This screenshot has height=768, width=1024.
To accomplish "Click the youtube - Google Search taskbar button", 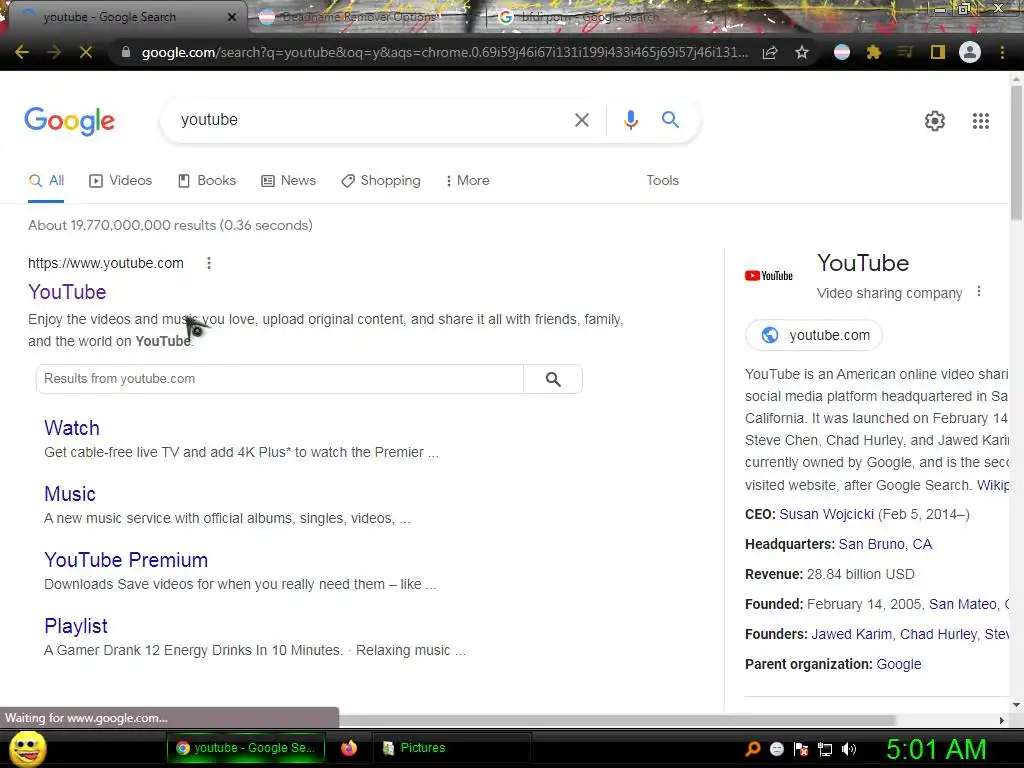I will [x=246, y=748].
